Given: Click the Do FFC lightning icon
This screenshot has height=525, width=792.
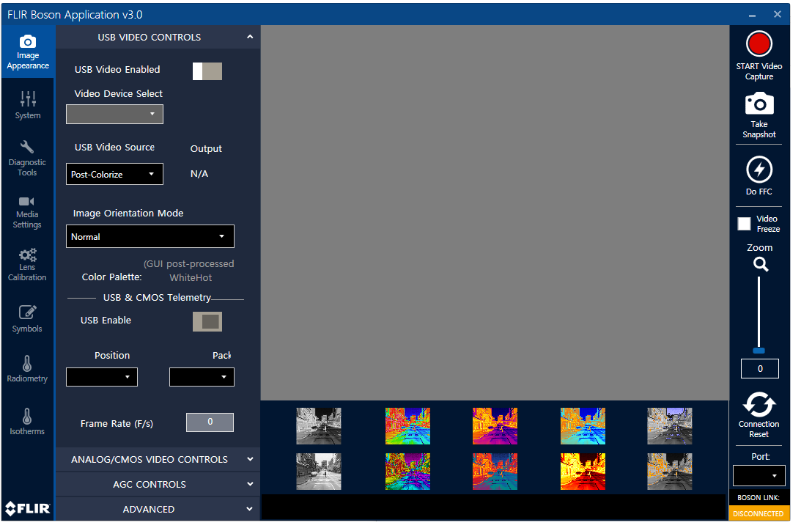Looking at the screenshot, I should point(759,170).
